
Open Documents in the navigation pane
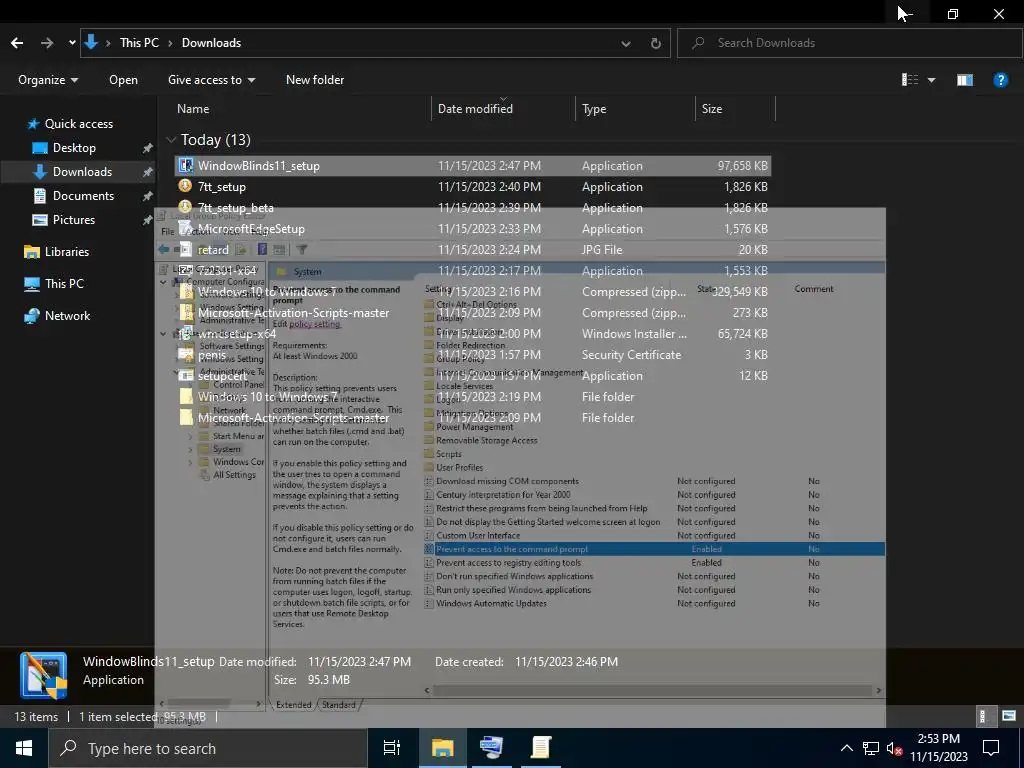pos(83,196)
